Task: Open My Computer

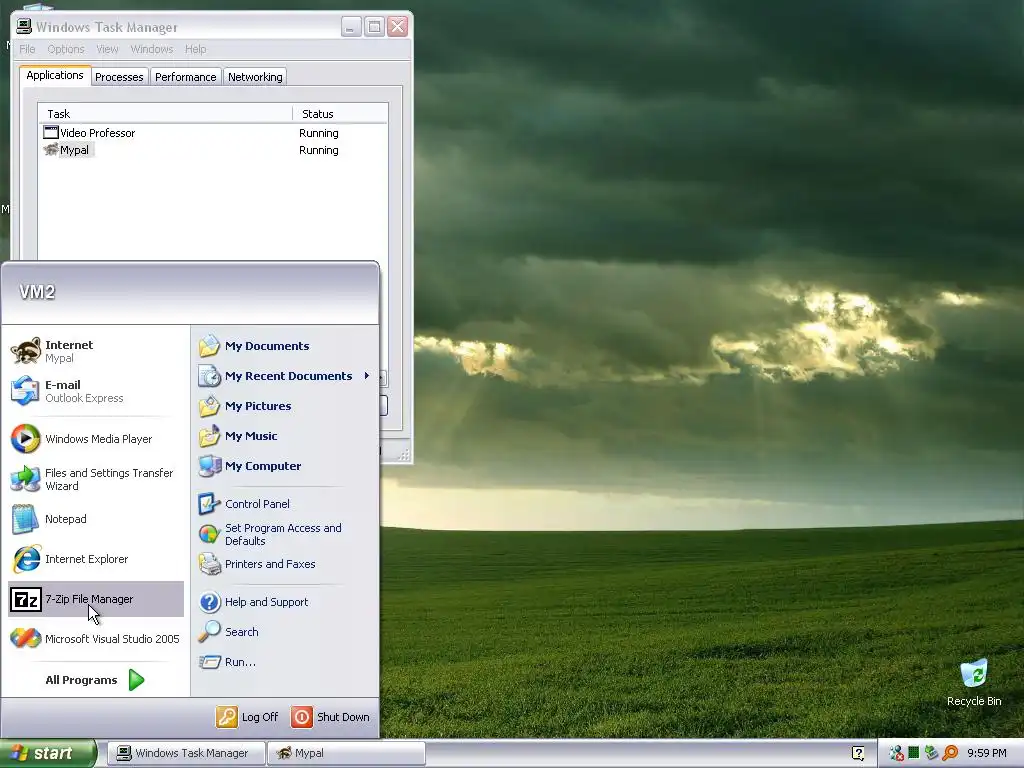Action: 285,466
